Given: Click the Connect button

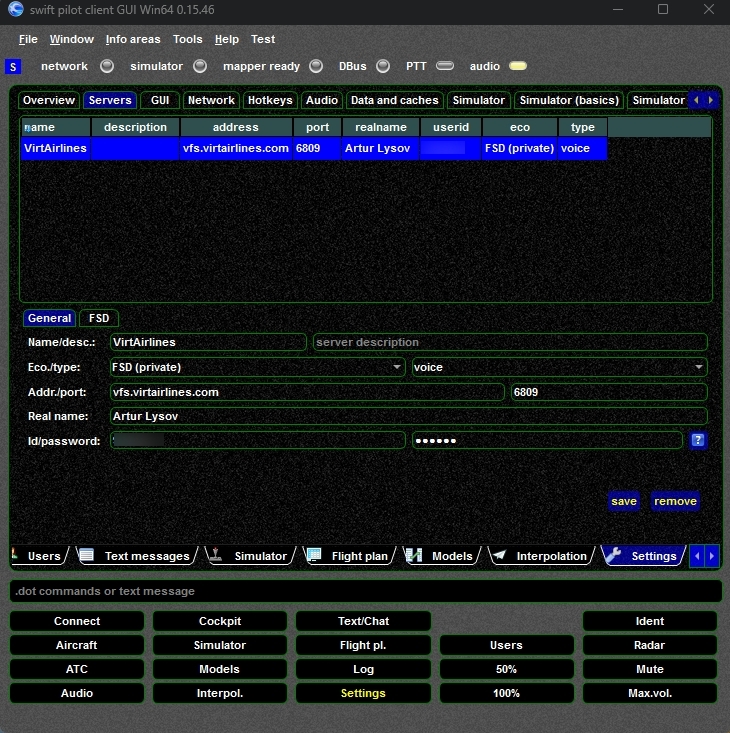Looking at the screenshot, I should click(x=77, y=621).
